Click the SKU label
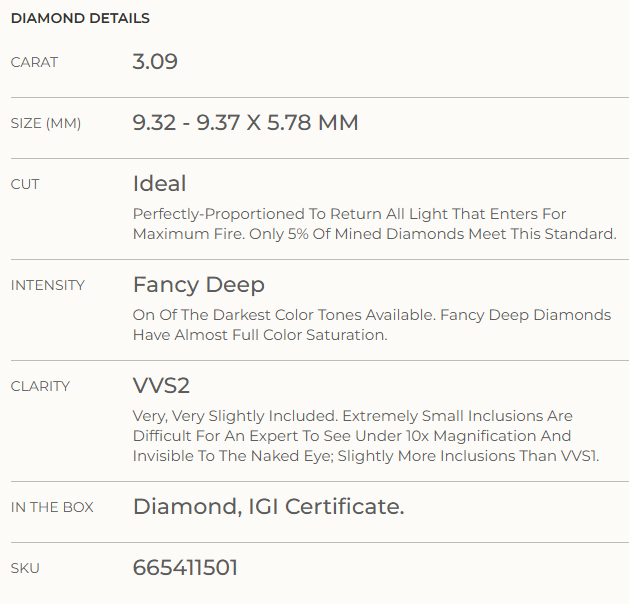Image resolution: width=629 pixels, height=604 pixels. (x=25, y=569)
